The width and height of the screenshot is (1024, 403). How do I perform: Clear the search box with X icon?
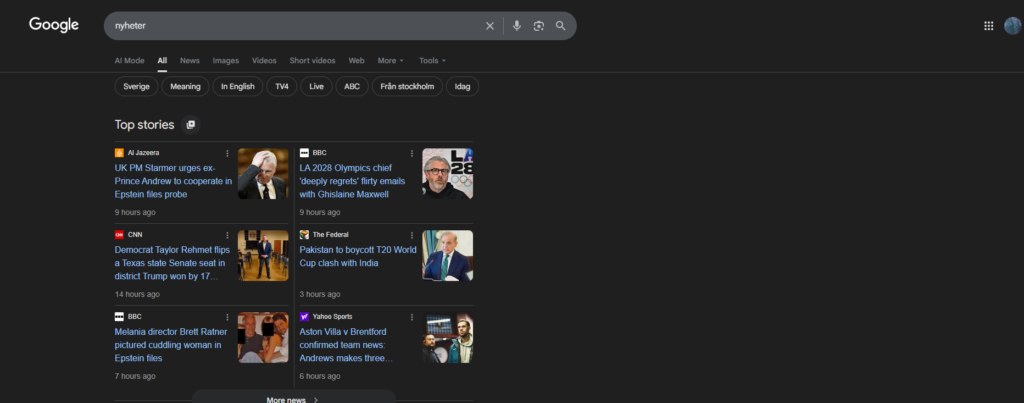(x=490, y=26)
